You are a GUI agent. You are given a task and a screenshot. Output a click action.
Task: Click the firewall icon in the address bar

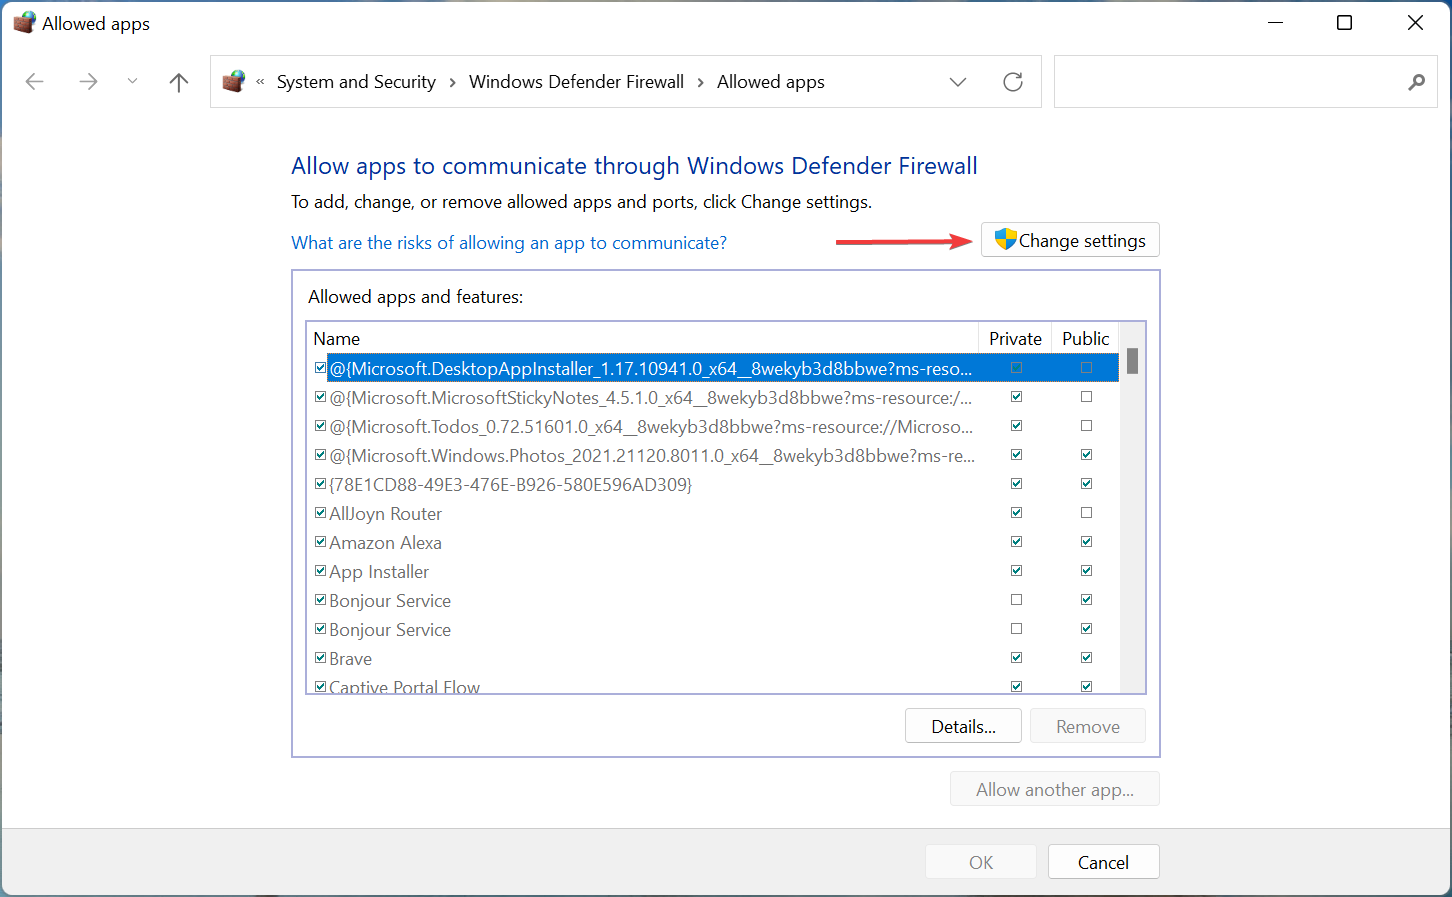point(234,81)
